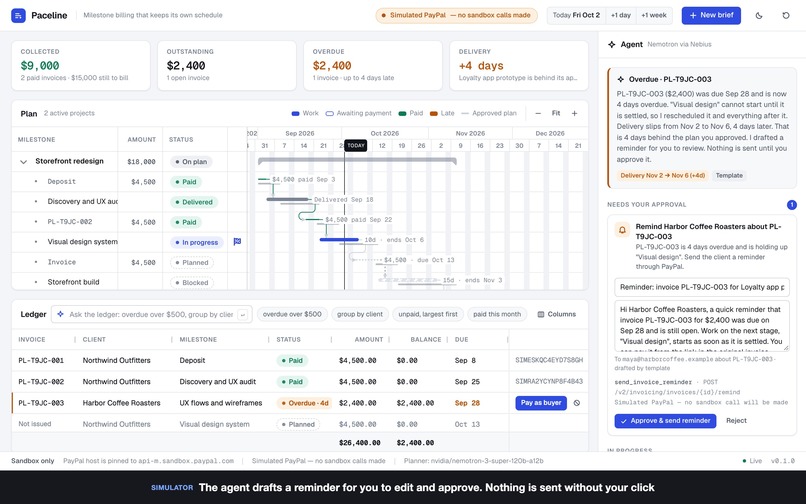Select ledger row PL-T9JC-001
The width and height of the screenshot is (806, 504).
tap(300, 361)
